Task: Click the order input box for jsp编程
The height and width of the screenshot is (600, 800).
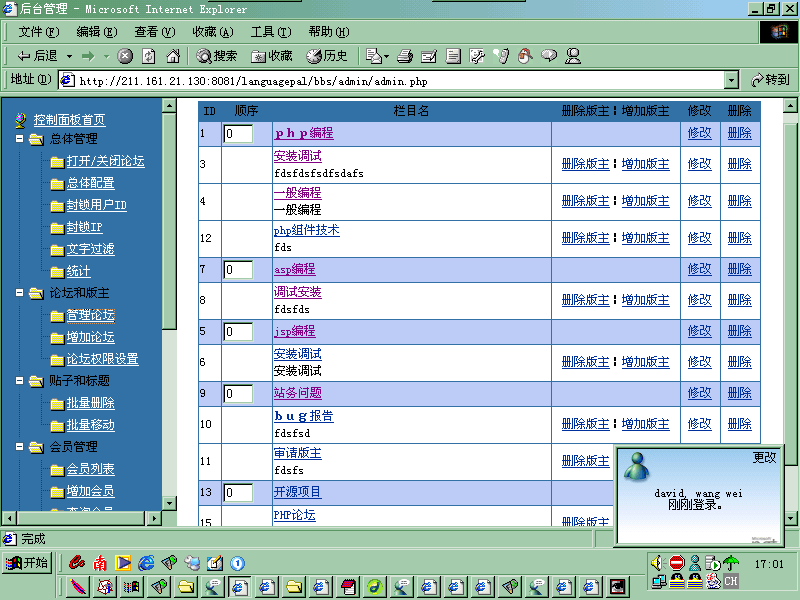Action: [x=238, y=332]
